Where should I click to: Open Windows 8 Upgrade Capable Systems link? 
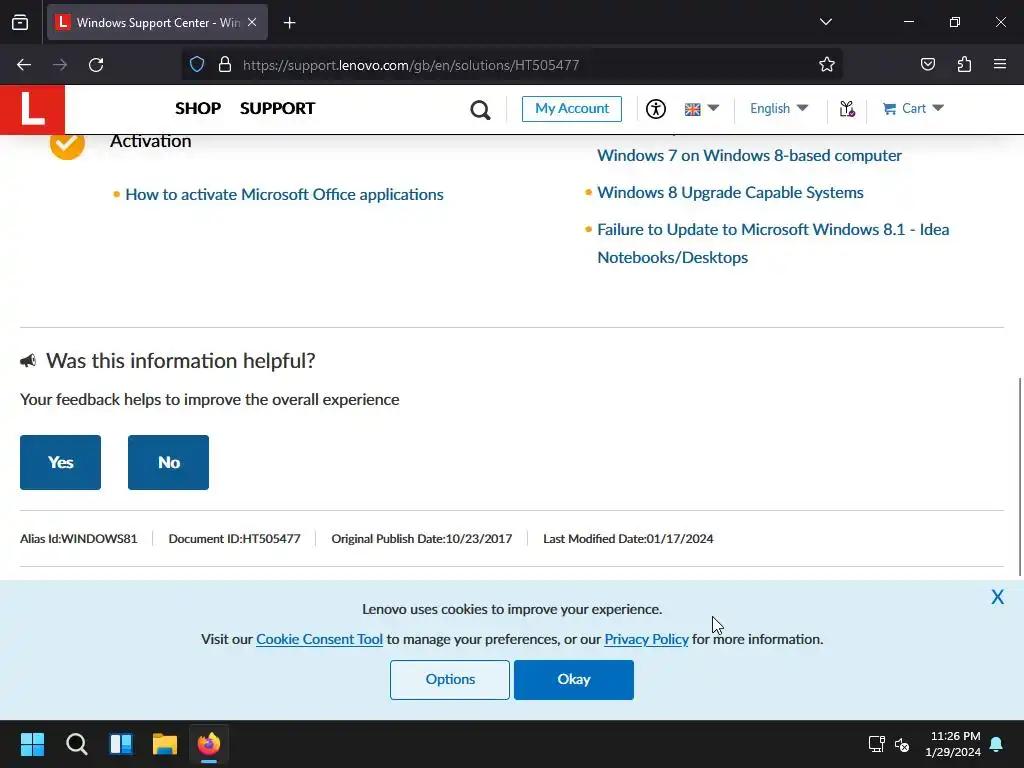(x=730, y=193)
